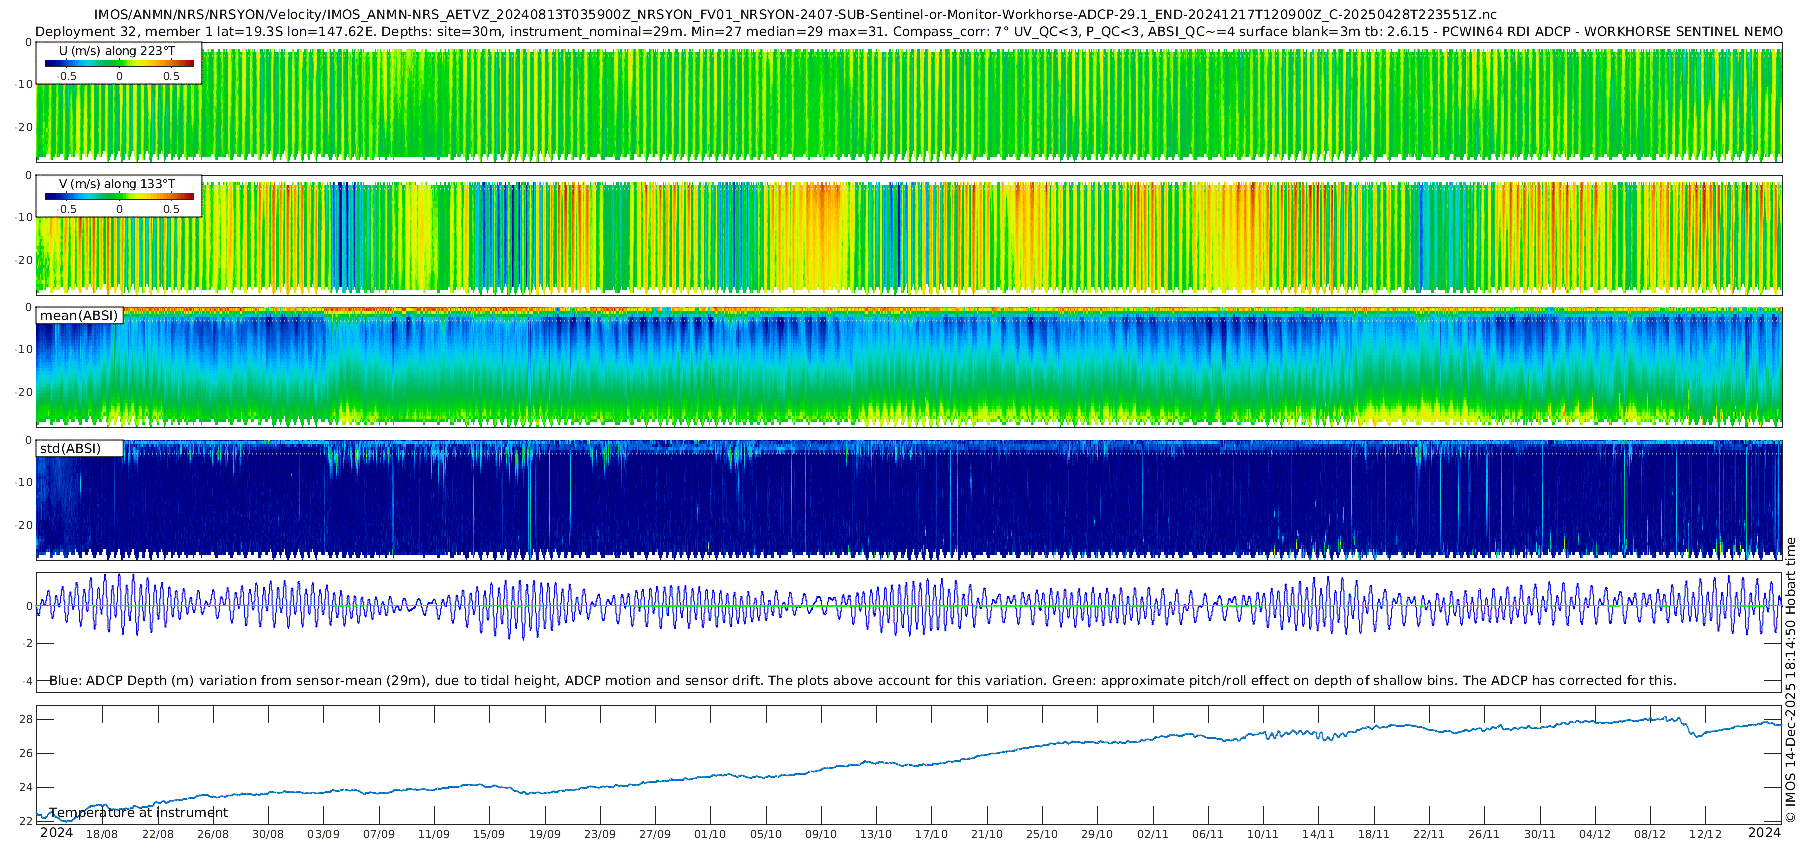Click the 2024 year label at bottom left
The image size is (1800, 850).
click(56, 833)
